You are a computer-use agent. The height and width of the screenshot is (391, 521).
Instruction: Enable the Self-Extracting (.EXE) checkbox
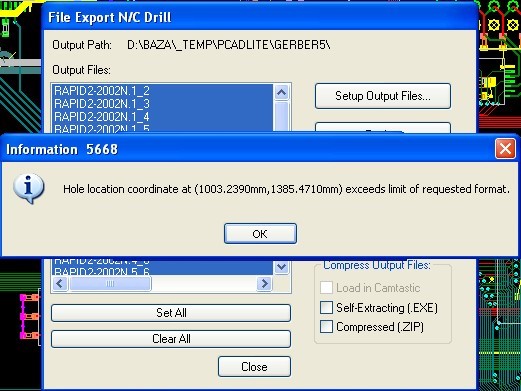click(326, 307)
